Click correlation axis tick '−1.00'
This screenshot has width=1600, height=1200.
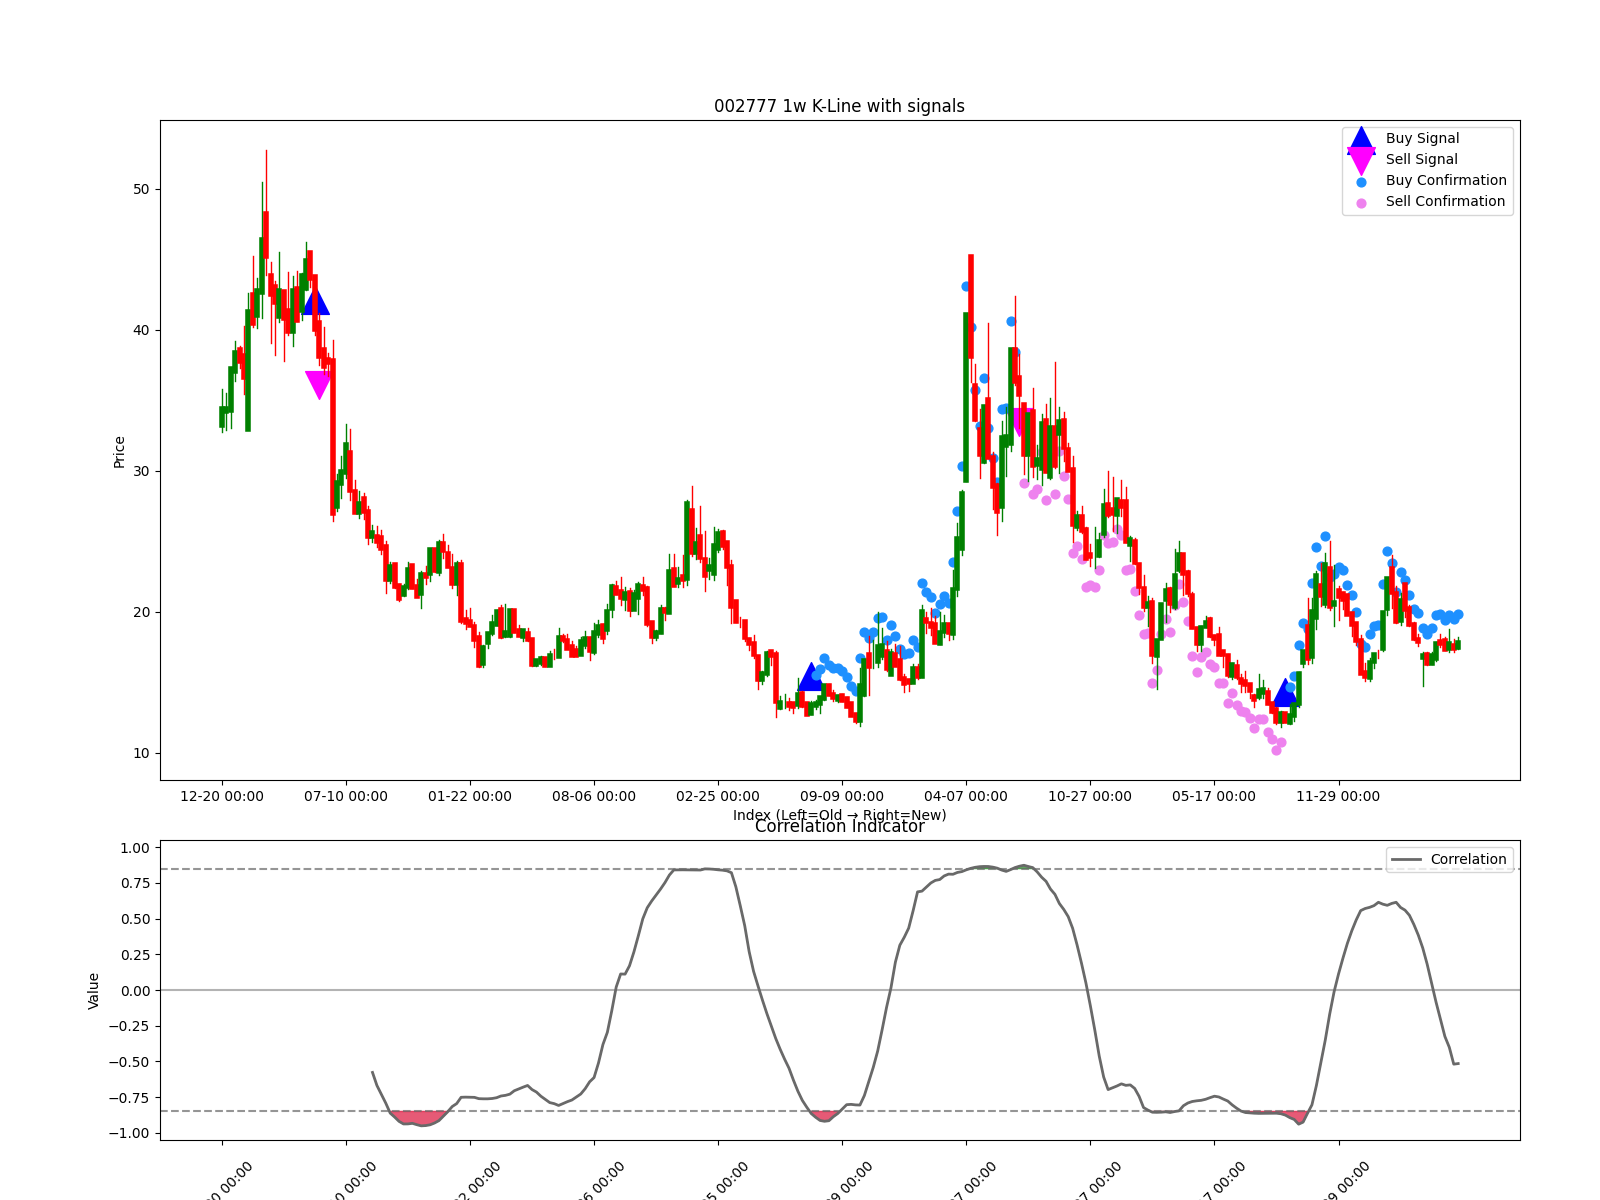[x=130, y=1133]
